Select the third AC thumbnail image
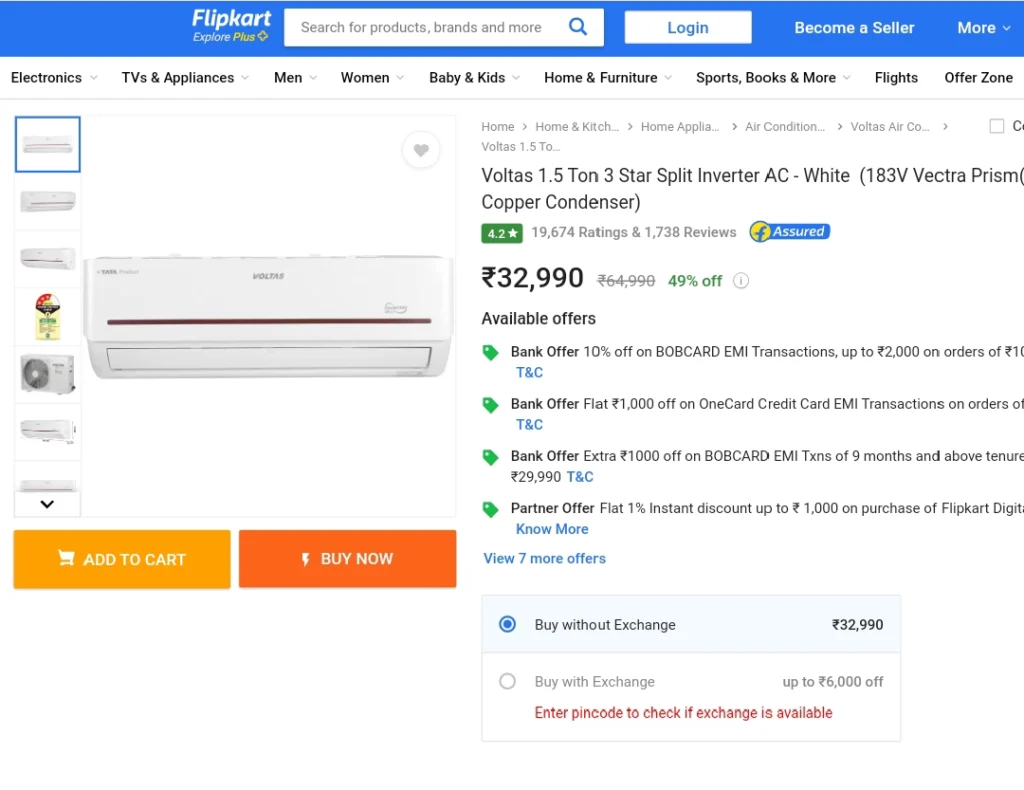The image size is (1024, 790). pyautogui.click(x=48, y=259)
